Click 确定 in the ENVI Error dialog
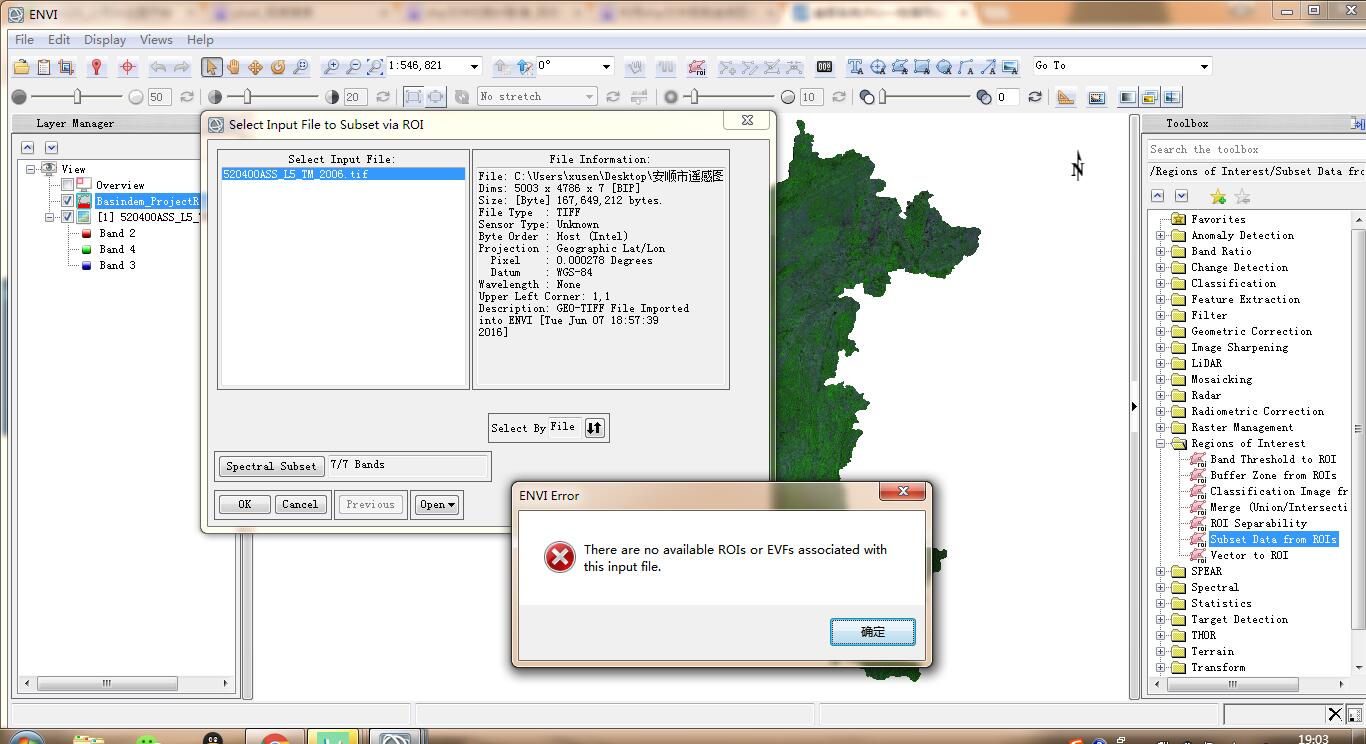 pos(872,632)
